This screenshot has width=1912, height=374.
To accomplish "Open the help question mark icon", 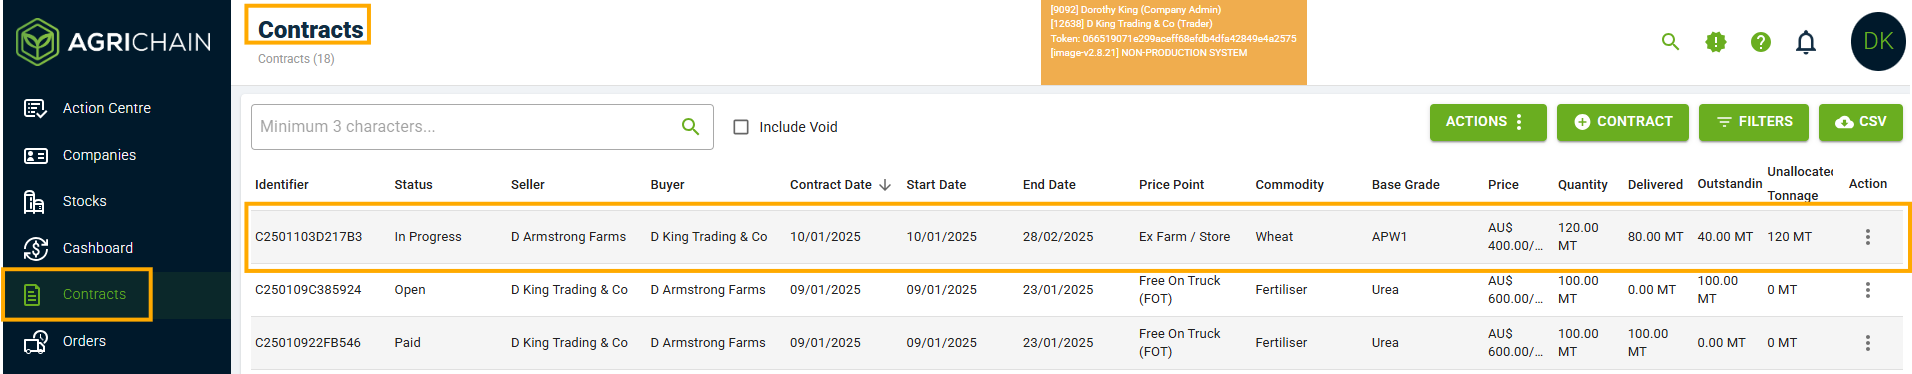I will 1761,42.
